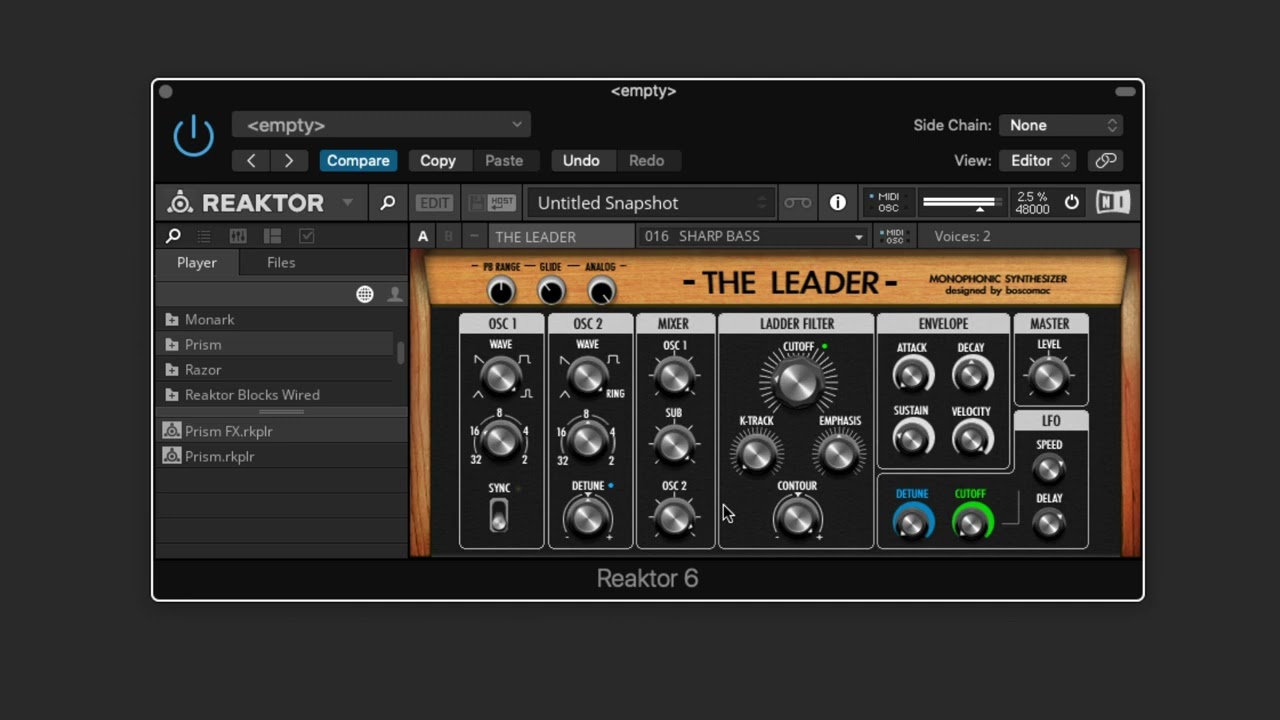Click the Ladder Filter CUTOFF knob
Image resolution: width=1280 pixels, height=720 pixels.
(x=797, y=381)
